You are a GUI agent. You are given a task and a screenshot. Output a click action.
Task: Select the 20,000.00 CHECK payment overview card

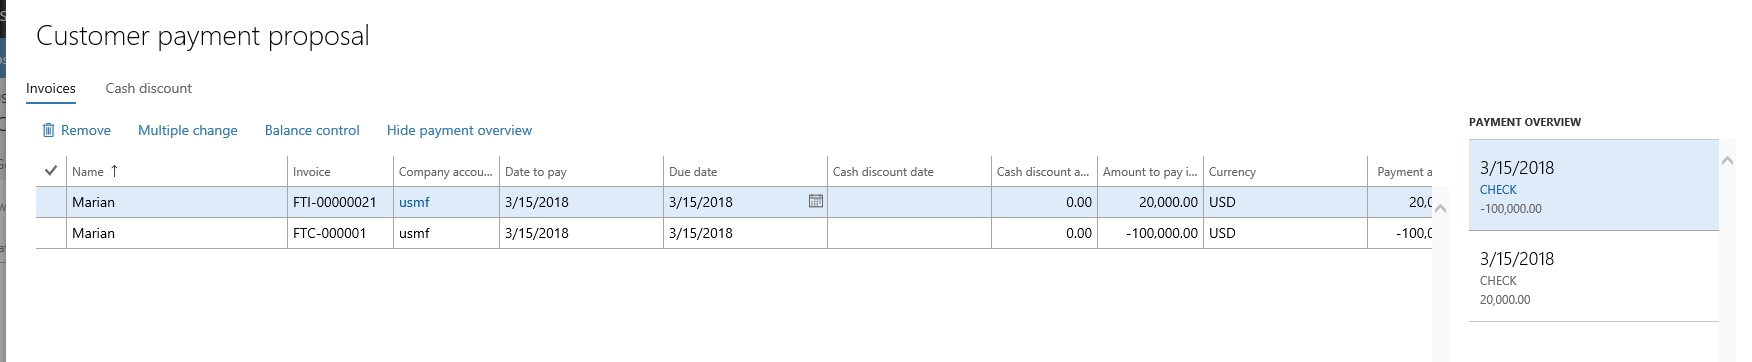[1593, 276]
